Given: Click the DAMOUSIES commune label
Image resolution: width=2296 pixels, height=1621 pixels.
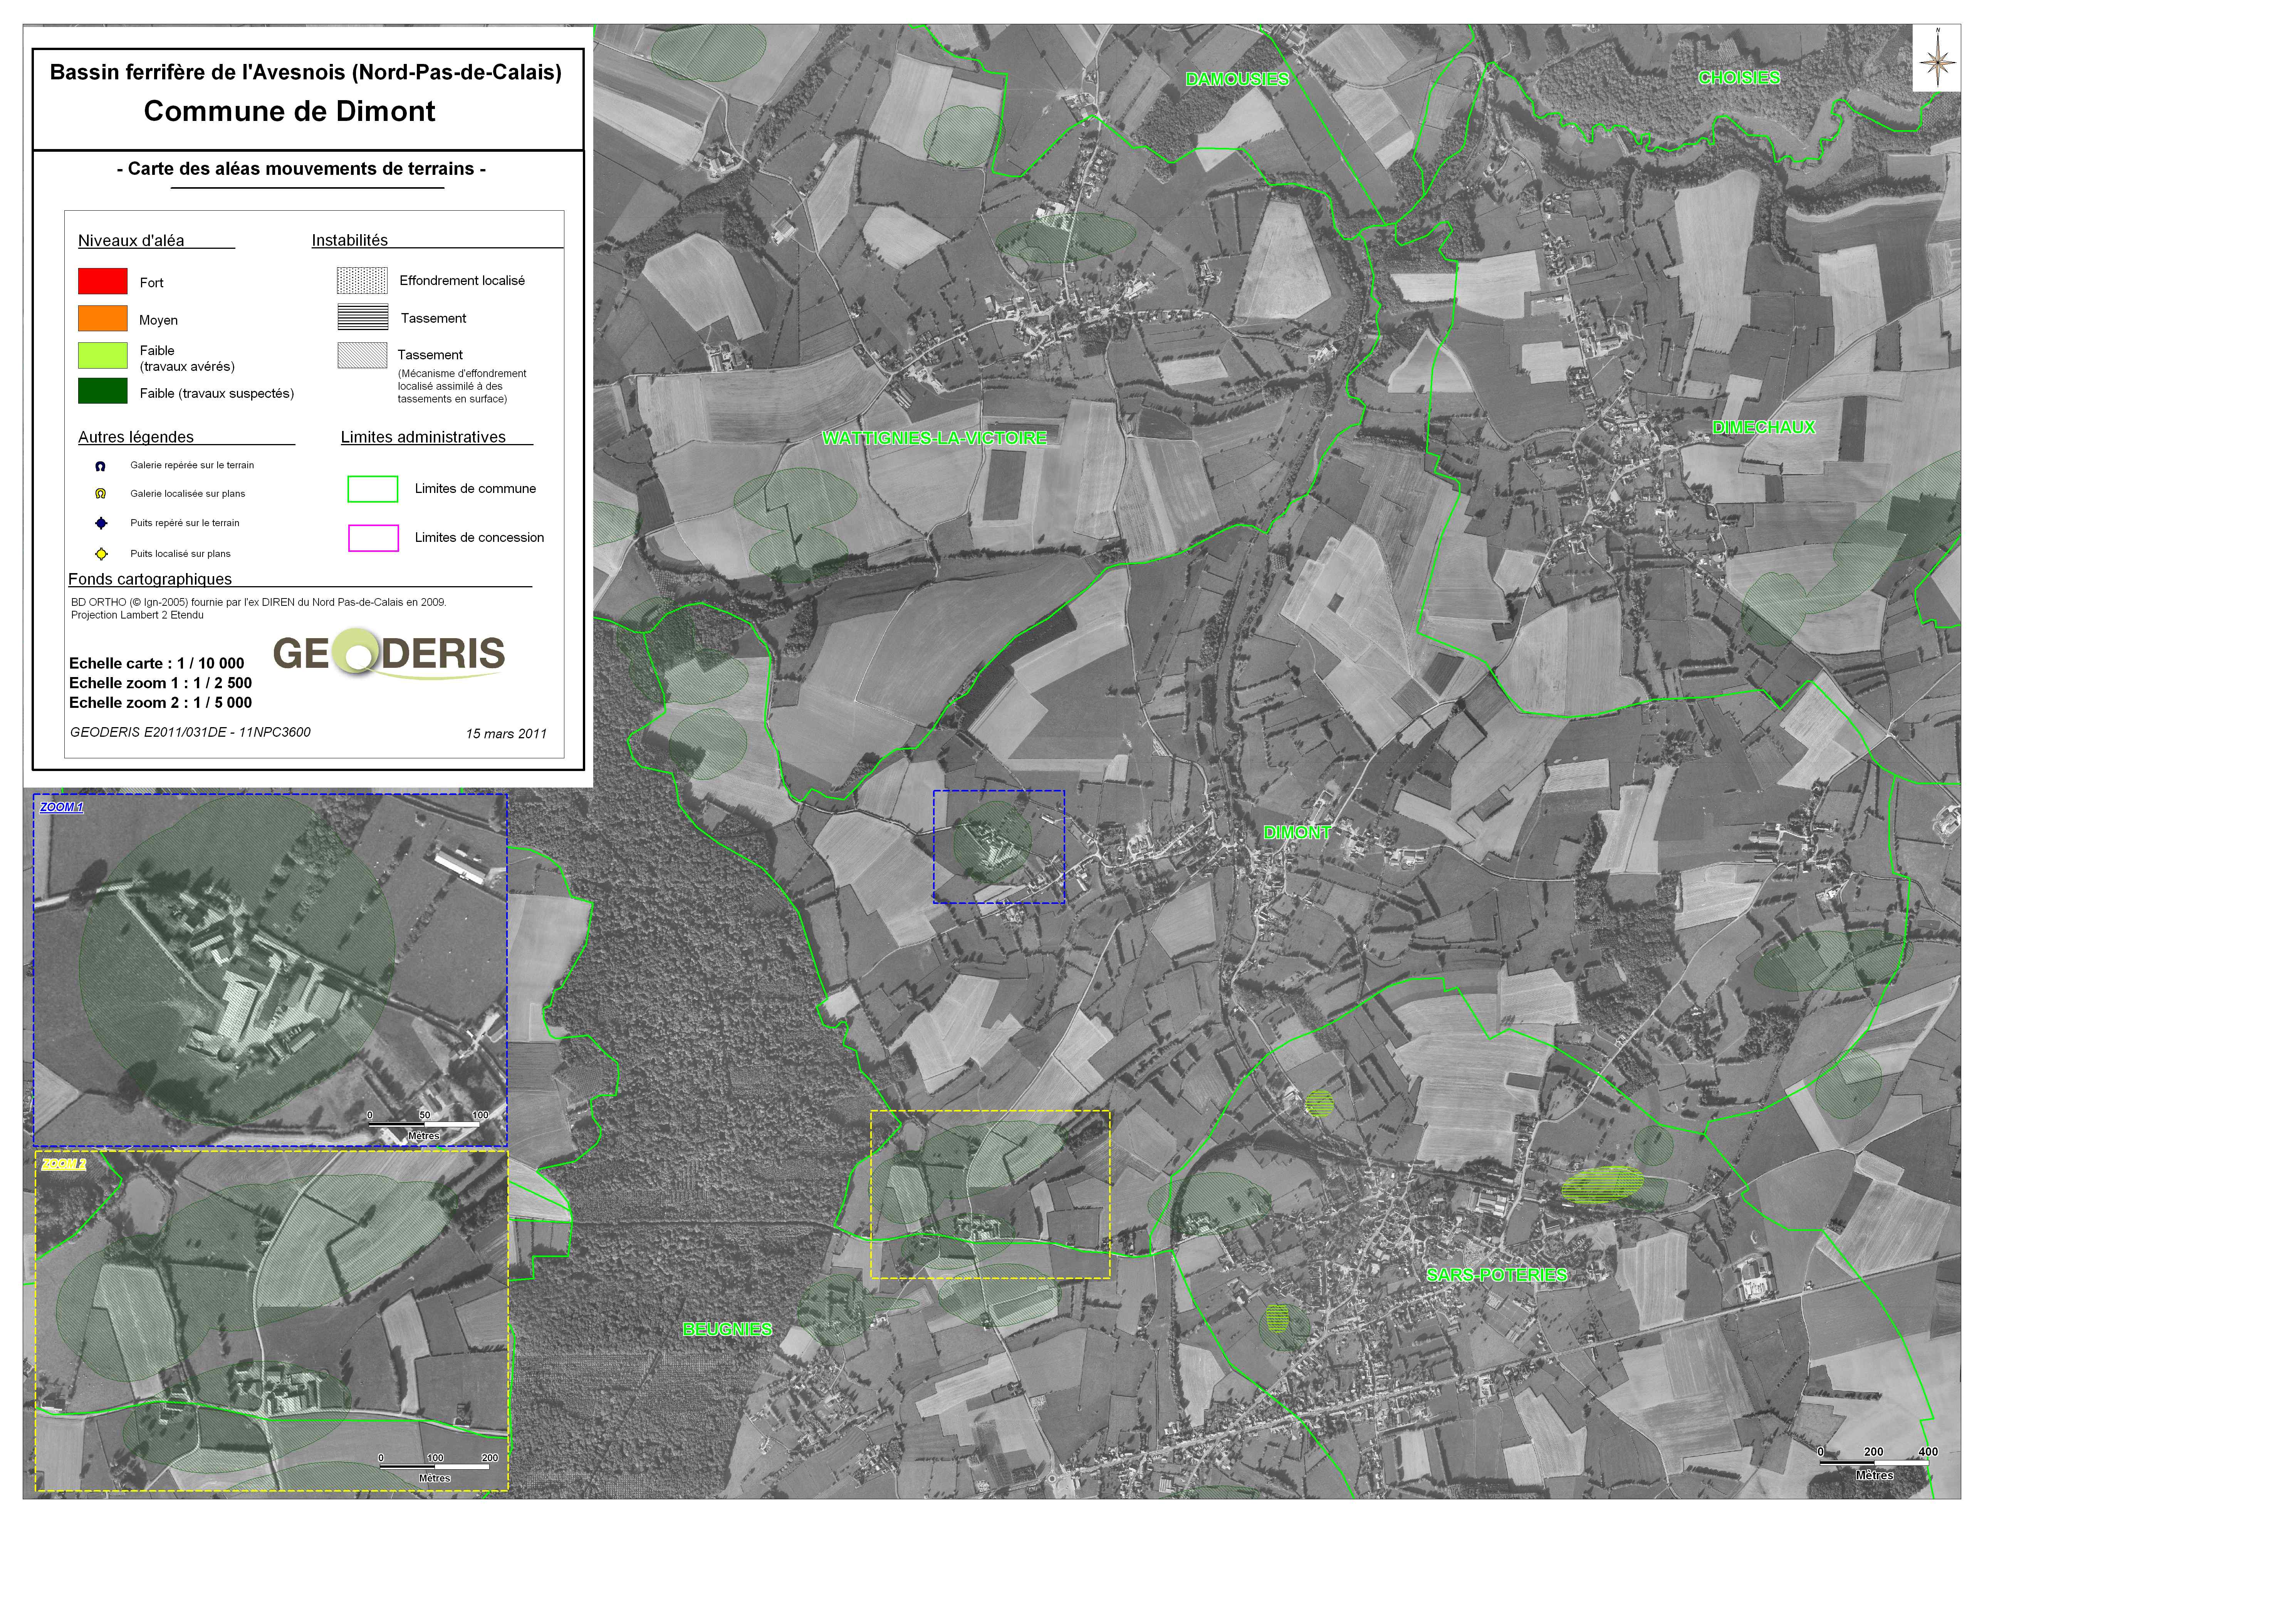Looking at the screenshot, I should 1237,79.
